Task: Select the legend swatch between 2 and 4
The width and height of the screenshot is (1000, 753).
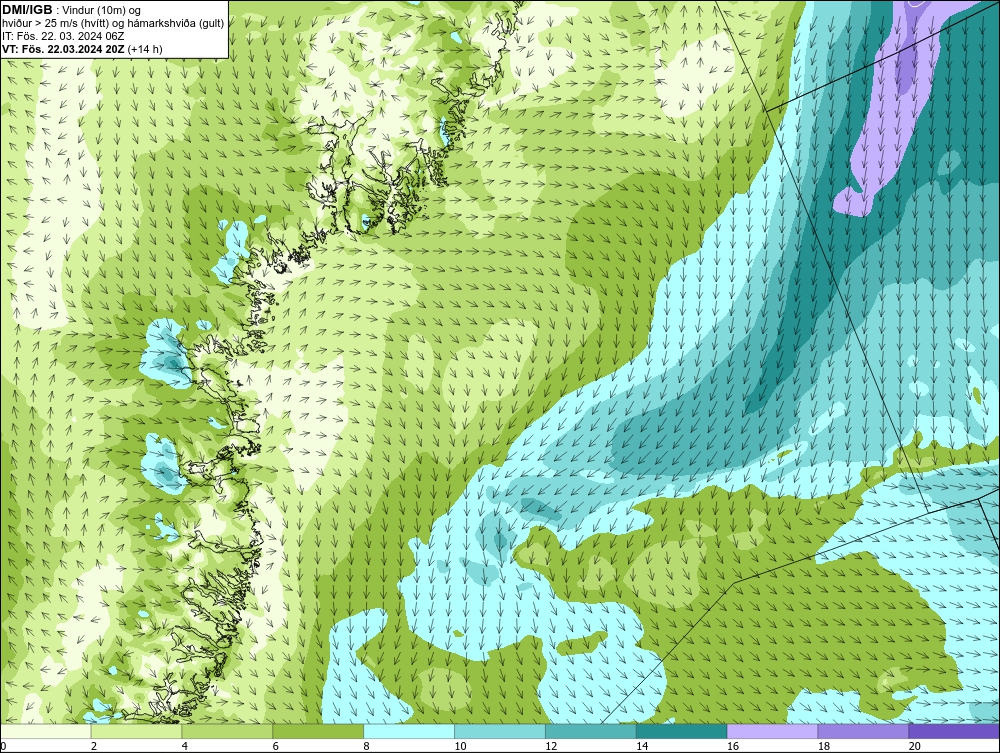Action: pyautogui.click(x=136, y=731)
